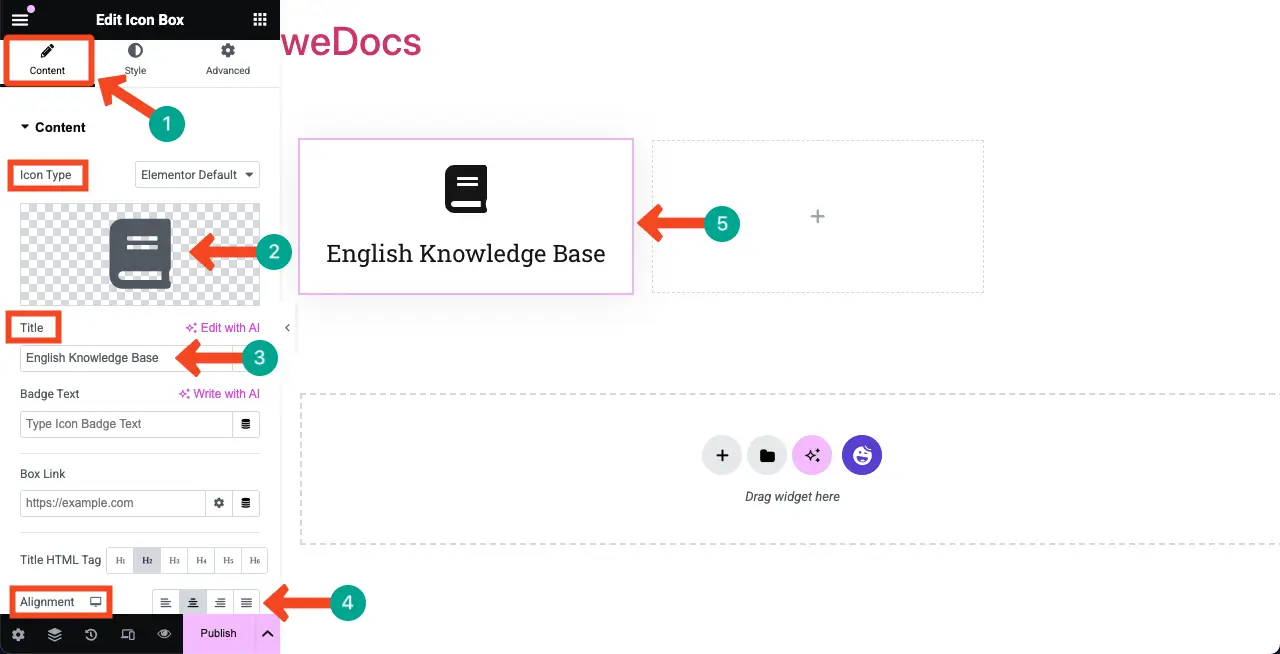
Task: Open the Navigator layers icon
Action: click(x=54, y=634)
